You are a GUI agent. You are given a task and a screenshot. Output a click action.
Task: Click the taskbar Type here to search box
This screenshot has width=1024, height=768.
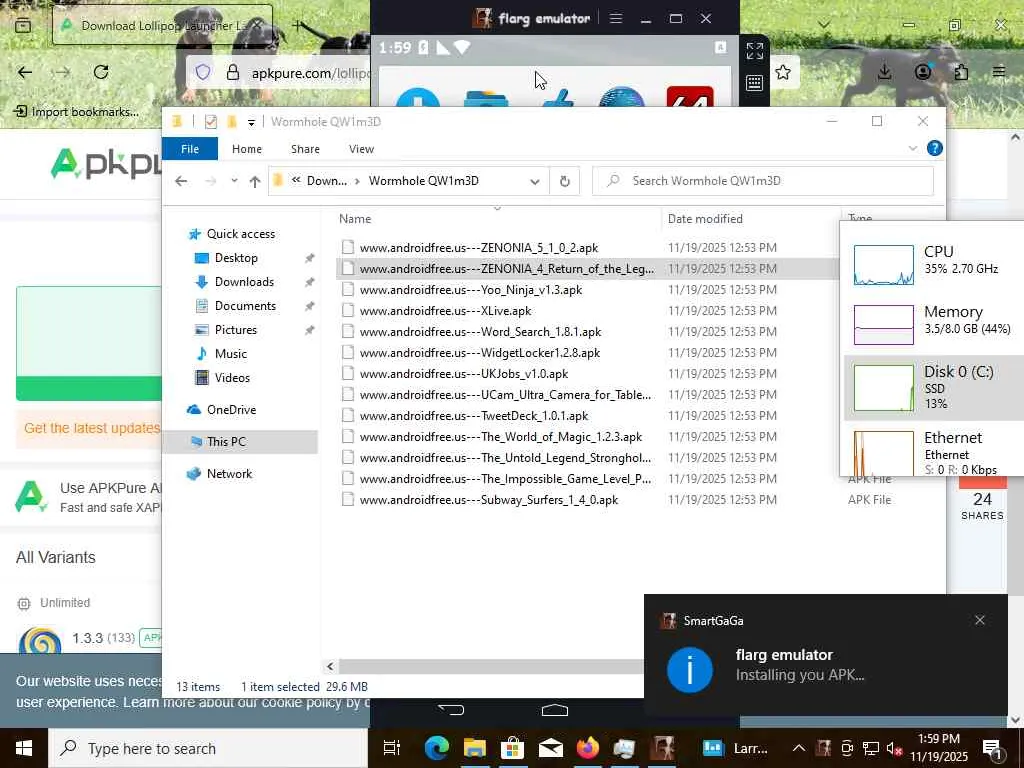coord(209,748)
